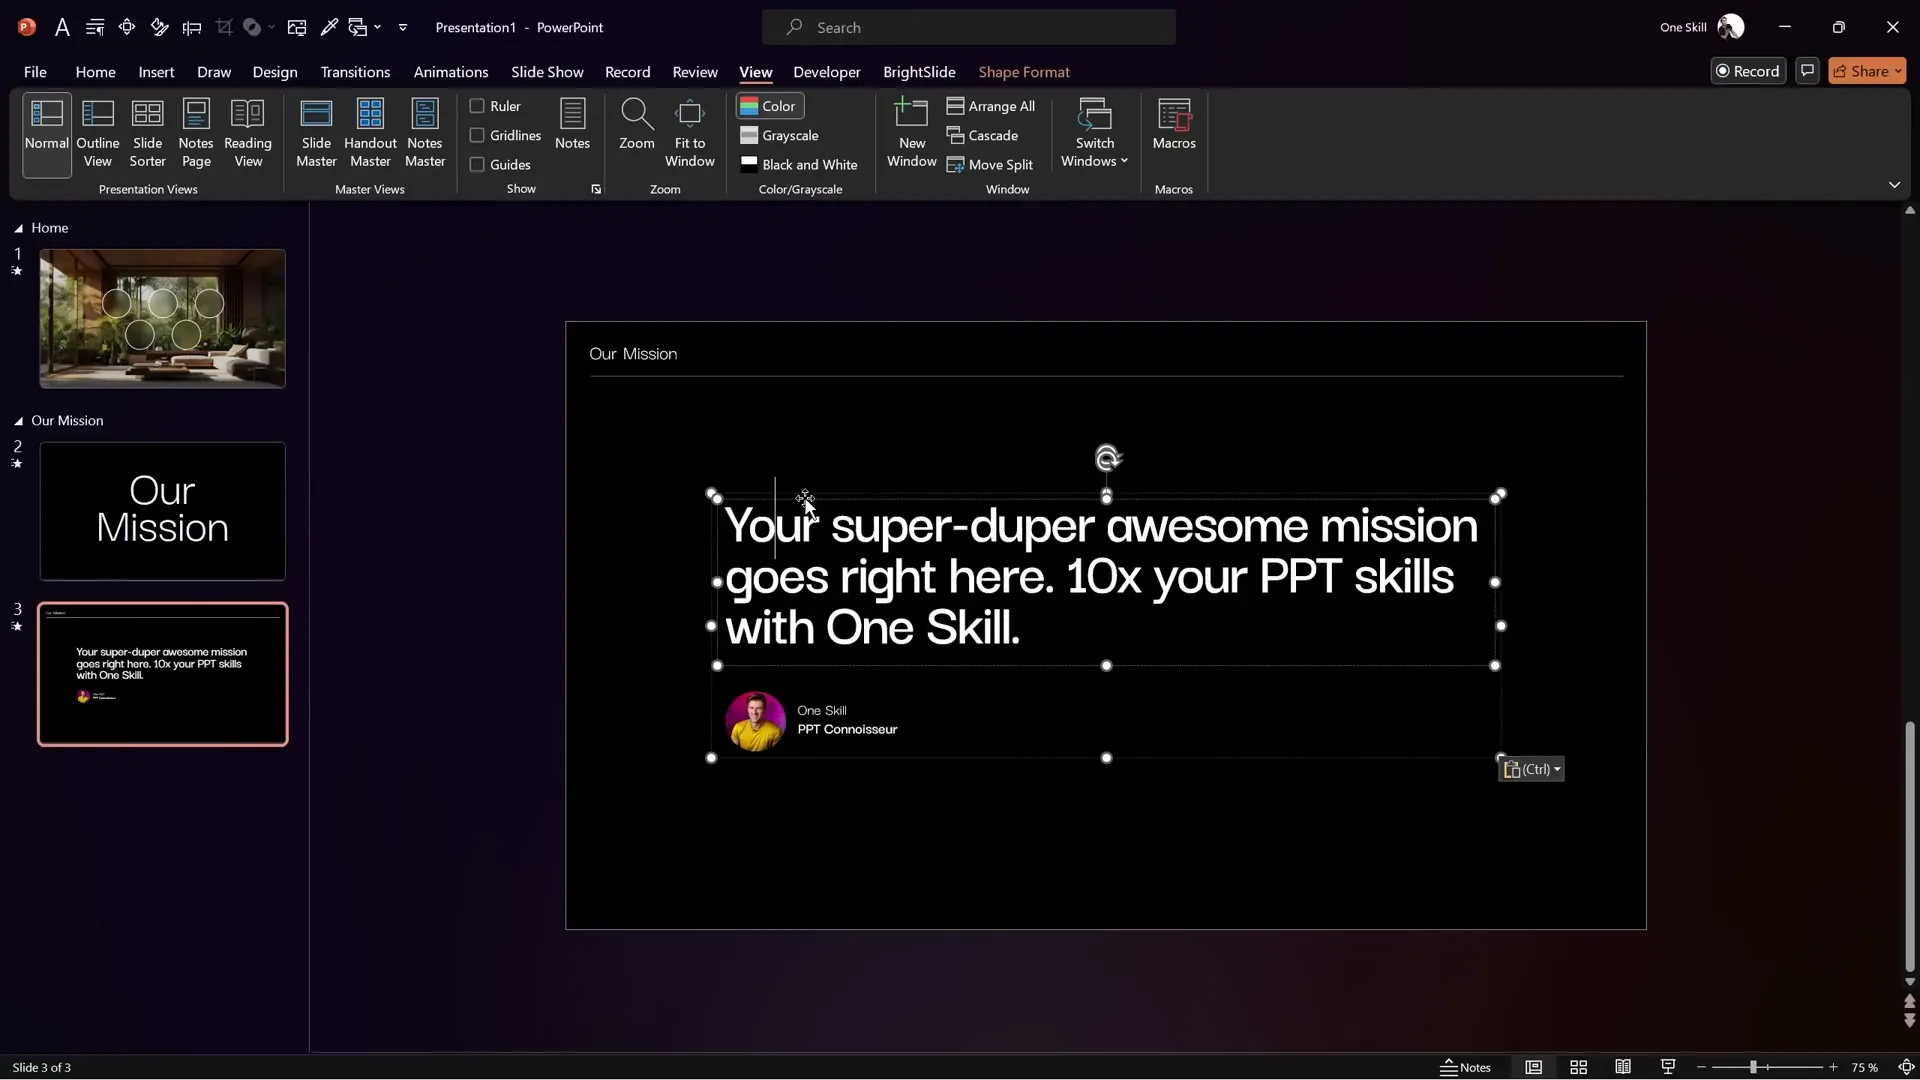Screen dimensions: 1920x1080
Task: Click the rotation handle above the text box
Action: 1107,458
